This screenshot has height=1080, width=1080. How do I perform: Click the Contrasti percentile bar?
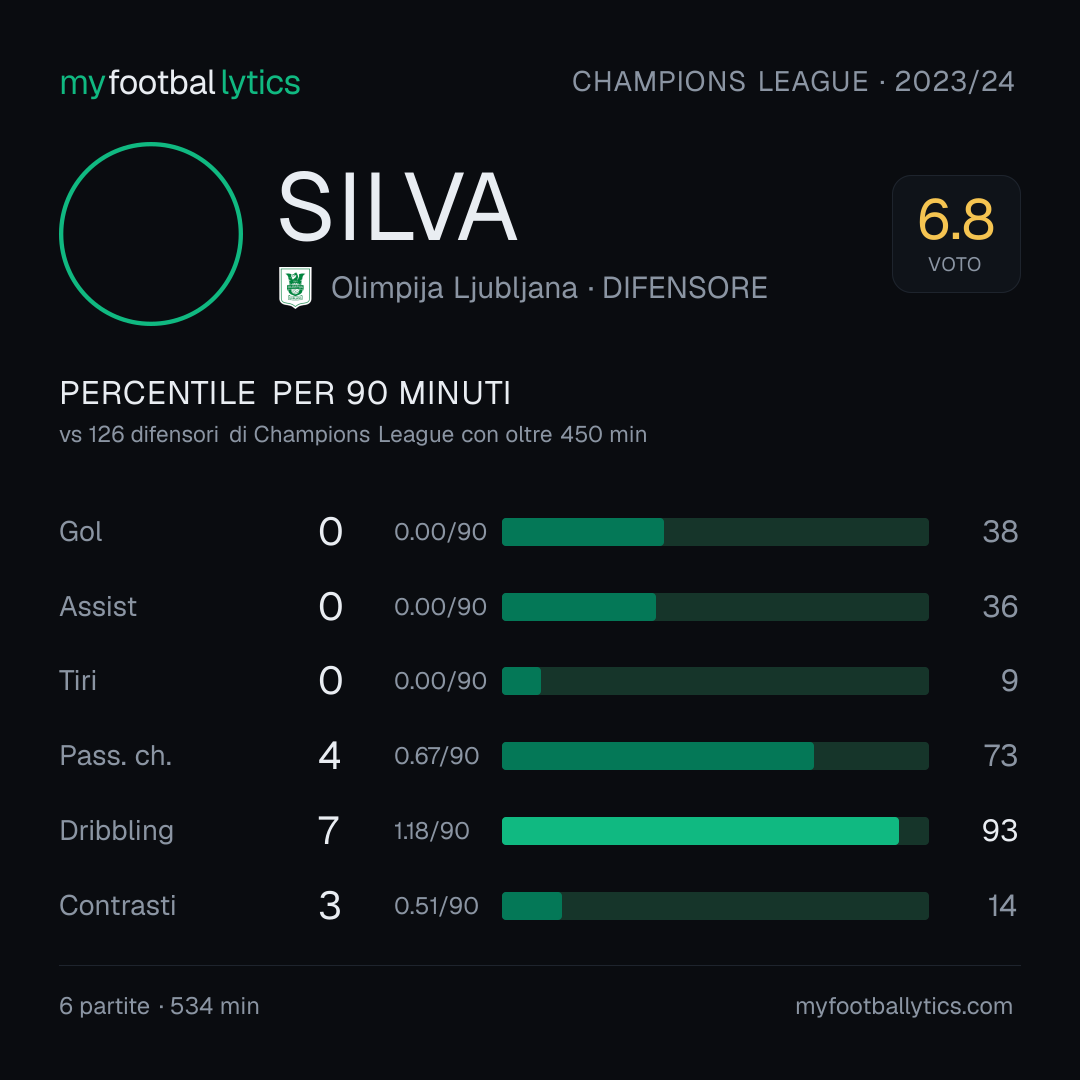pyautogui.click(x=715, y=906)
